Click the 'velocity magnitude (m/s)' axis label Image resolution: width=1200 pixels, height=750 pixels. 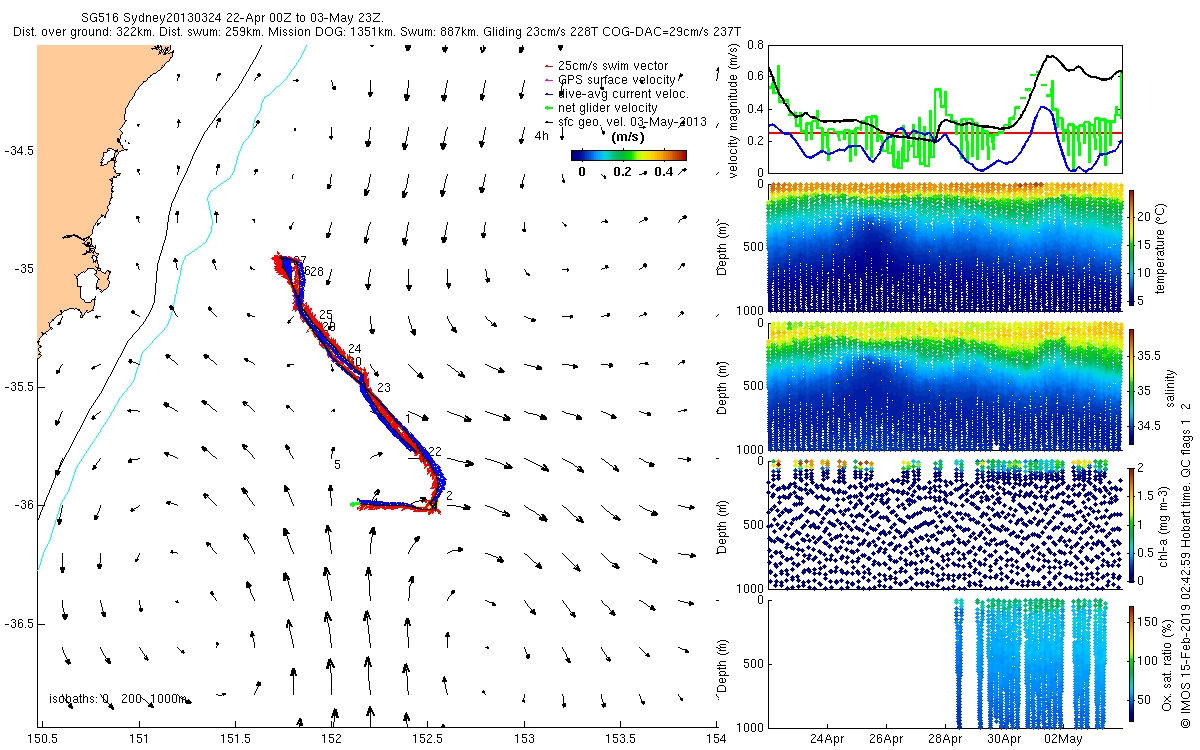tap(734, 112)
